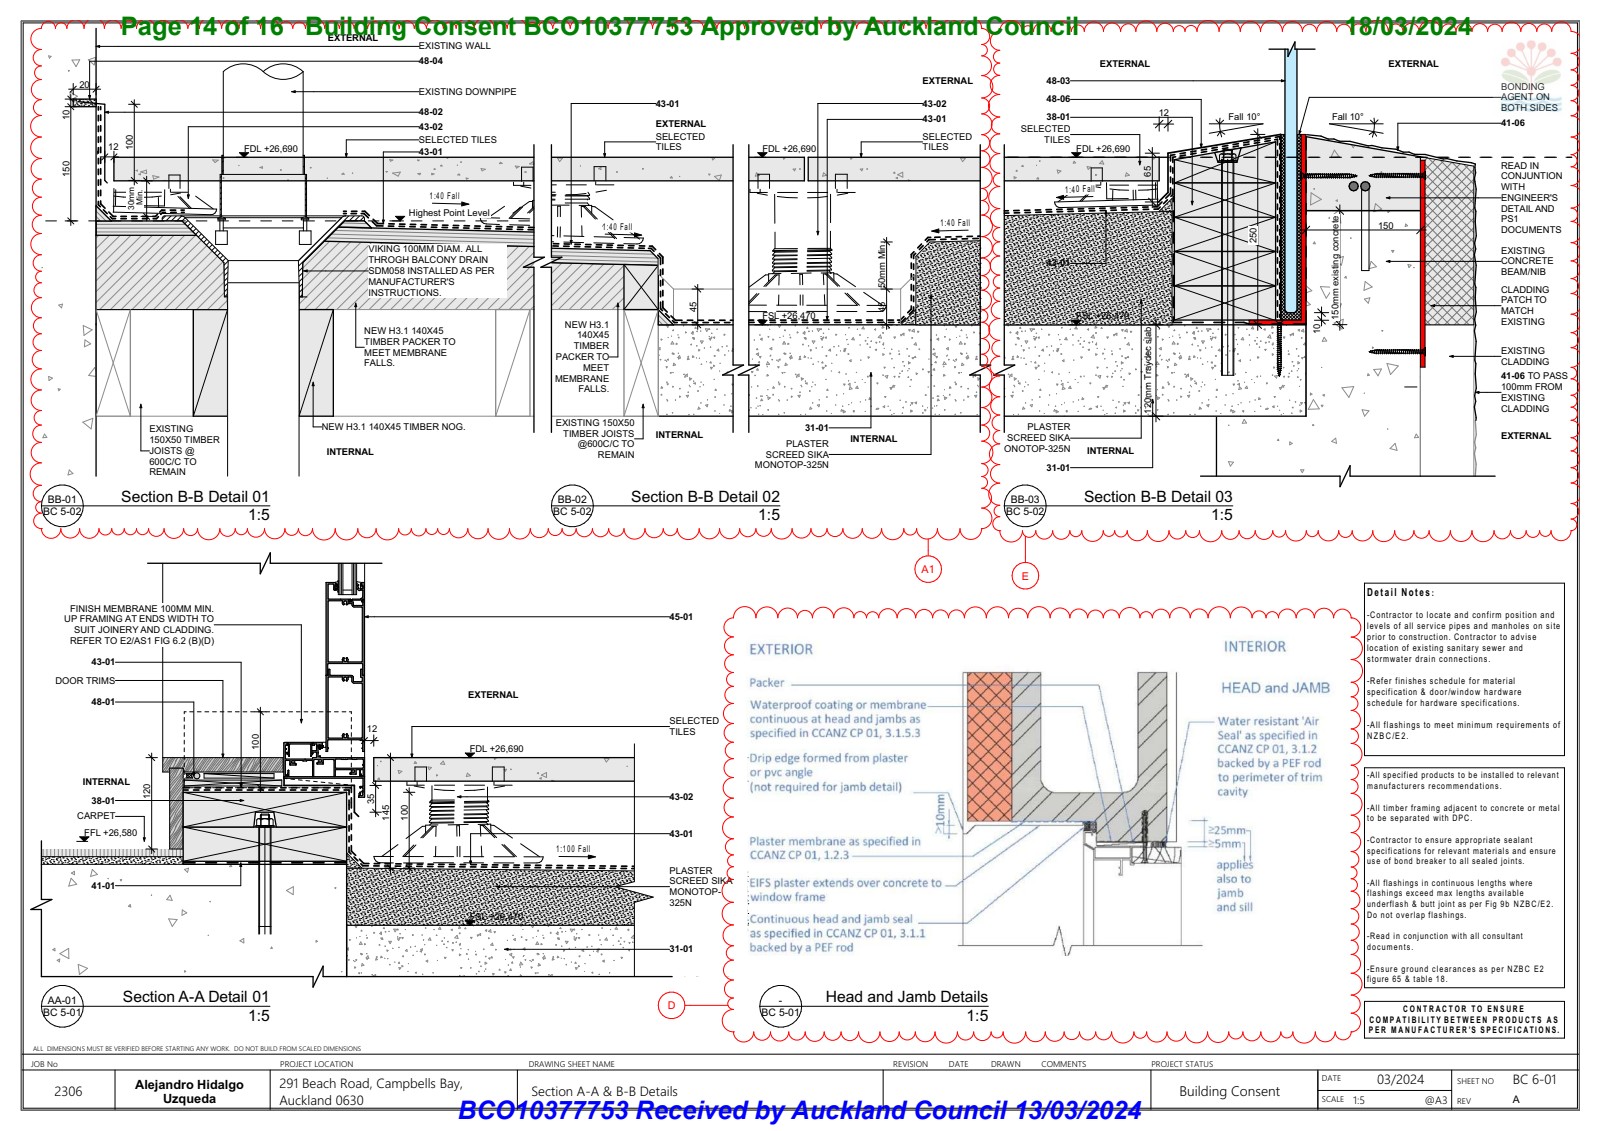Click the red E revision marker circle

point(1025,575)
